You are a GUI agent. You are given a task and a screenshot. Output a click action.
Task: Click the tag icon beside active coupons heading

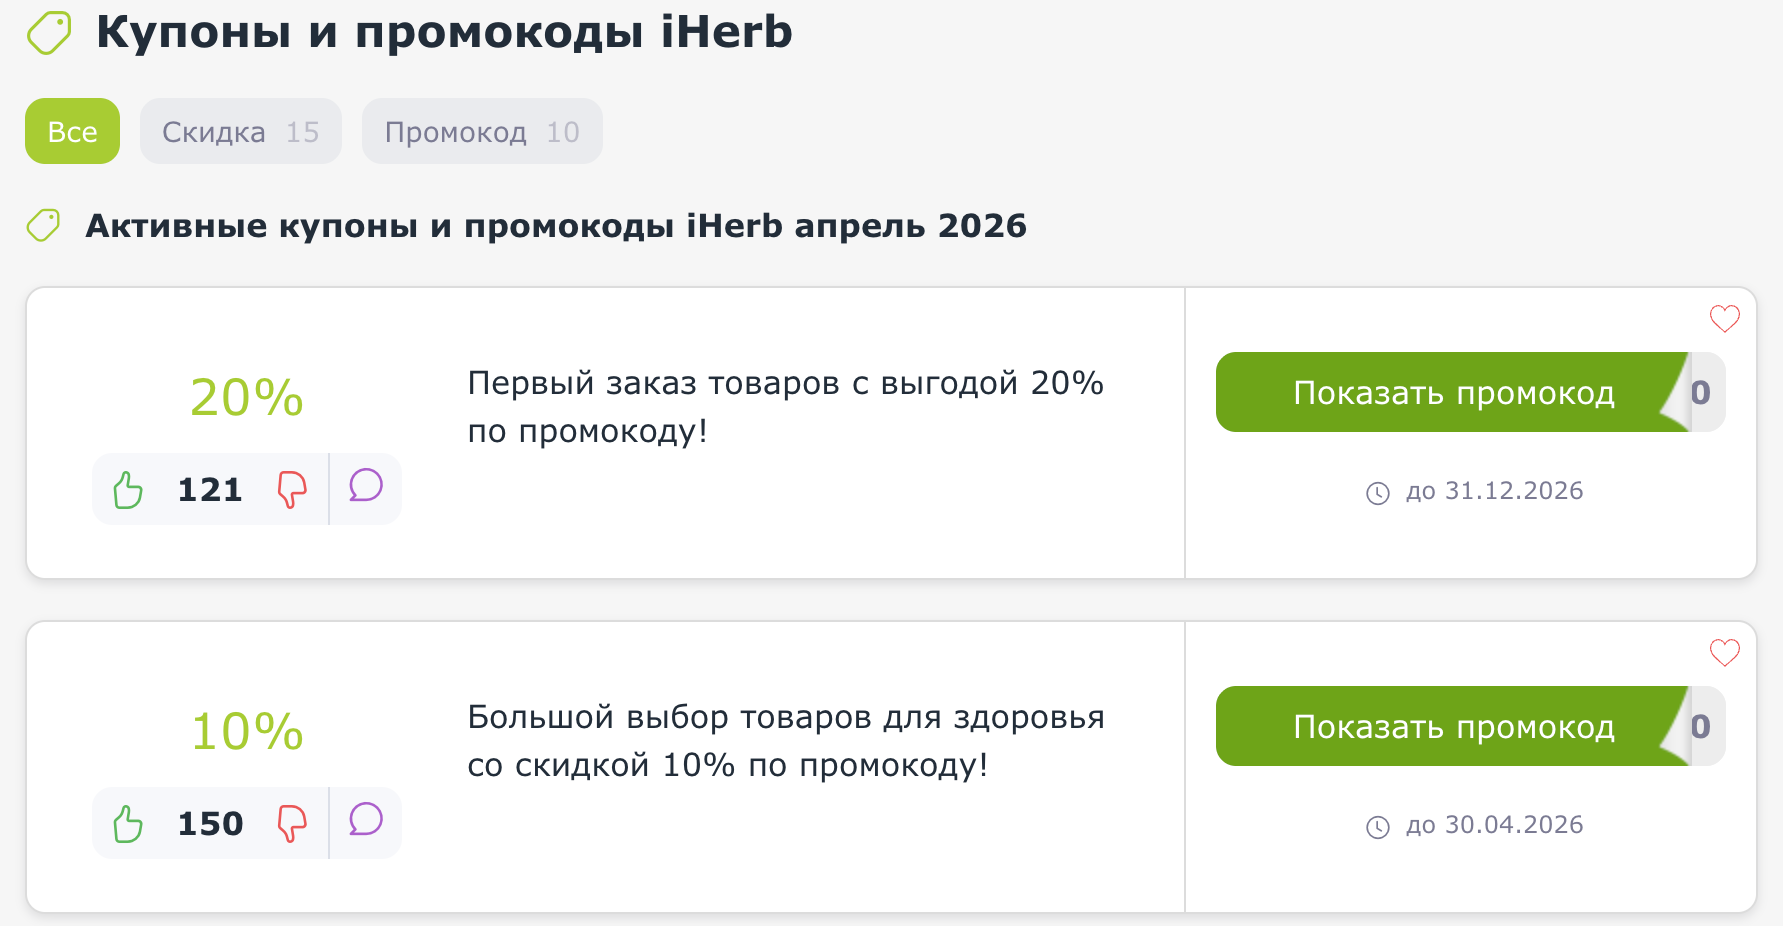point(43,226)
